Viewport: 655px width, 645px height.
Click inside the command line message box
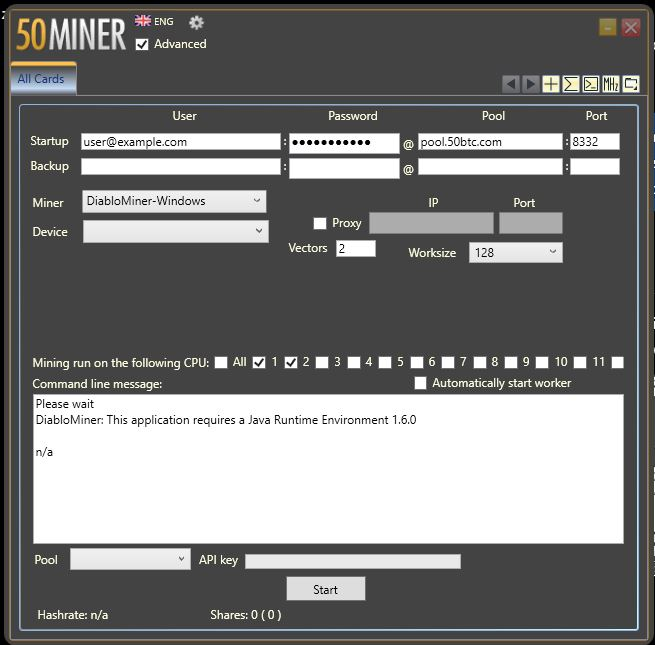point(328,469)
